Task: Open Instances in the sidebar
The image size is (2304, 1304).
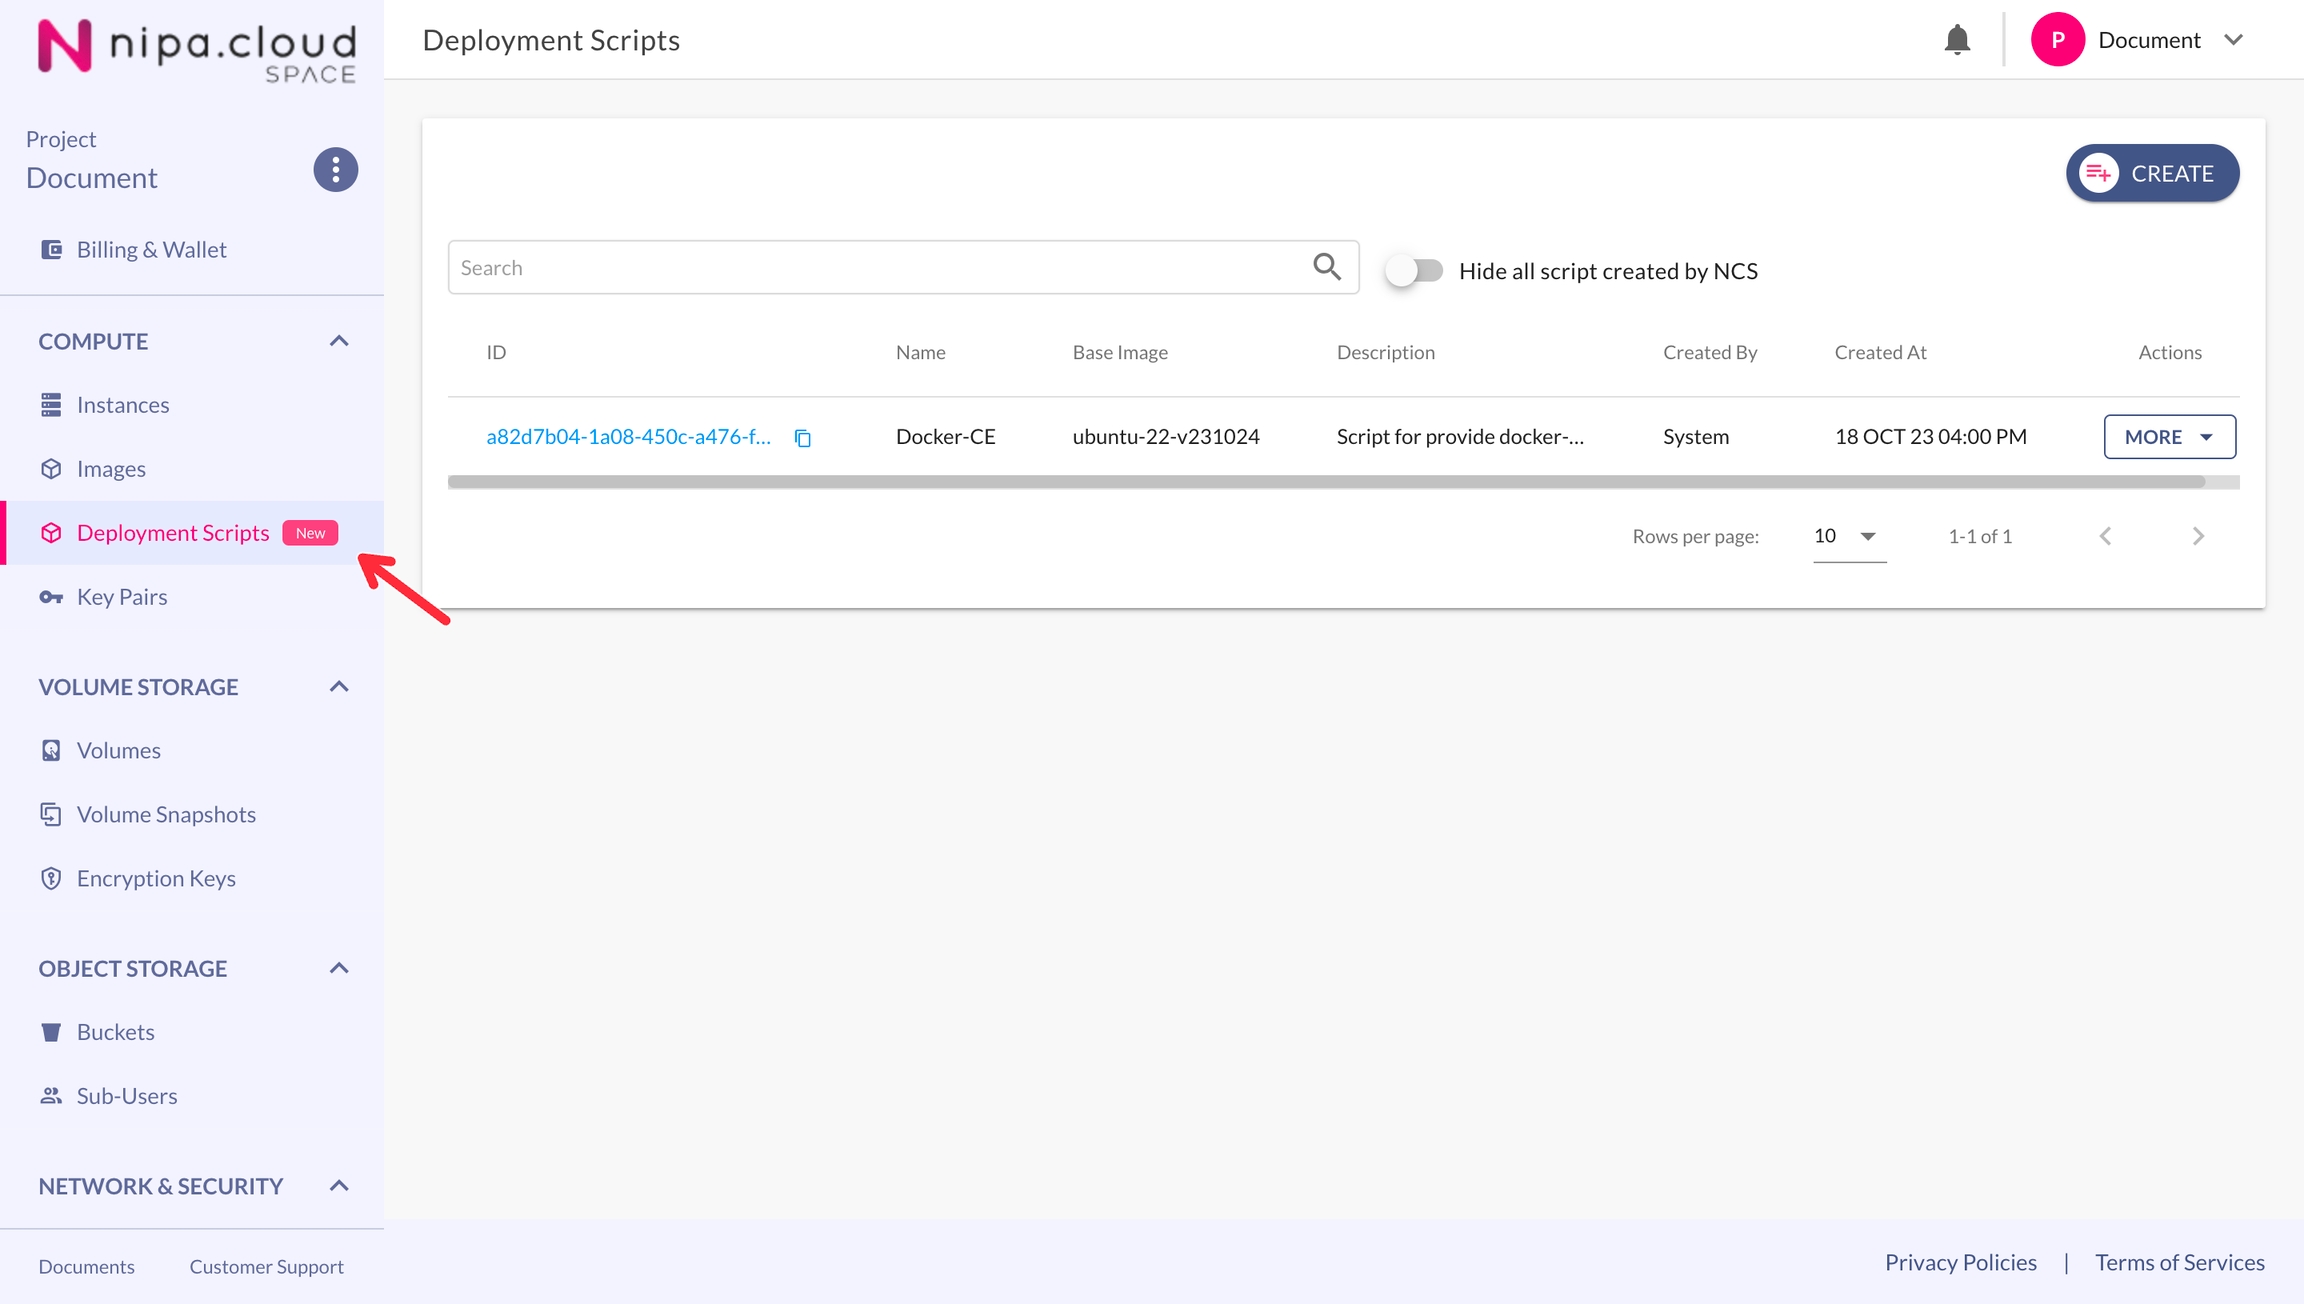Action: tap(122, 405)
